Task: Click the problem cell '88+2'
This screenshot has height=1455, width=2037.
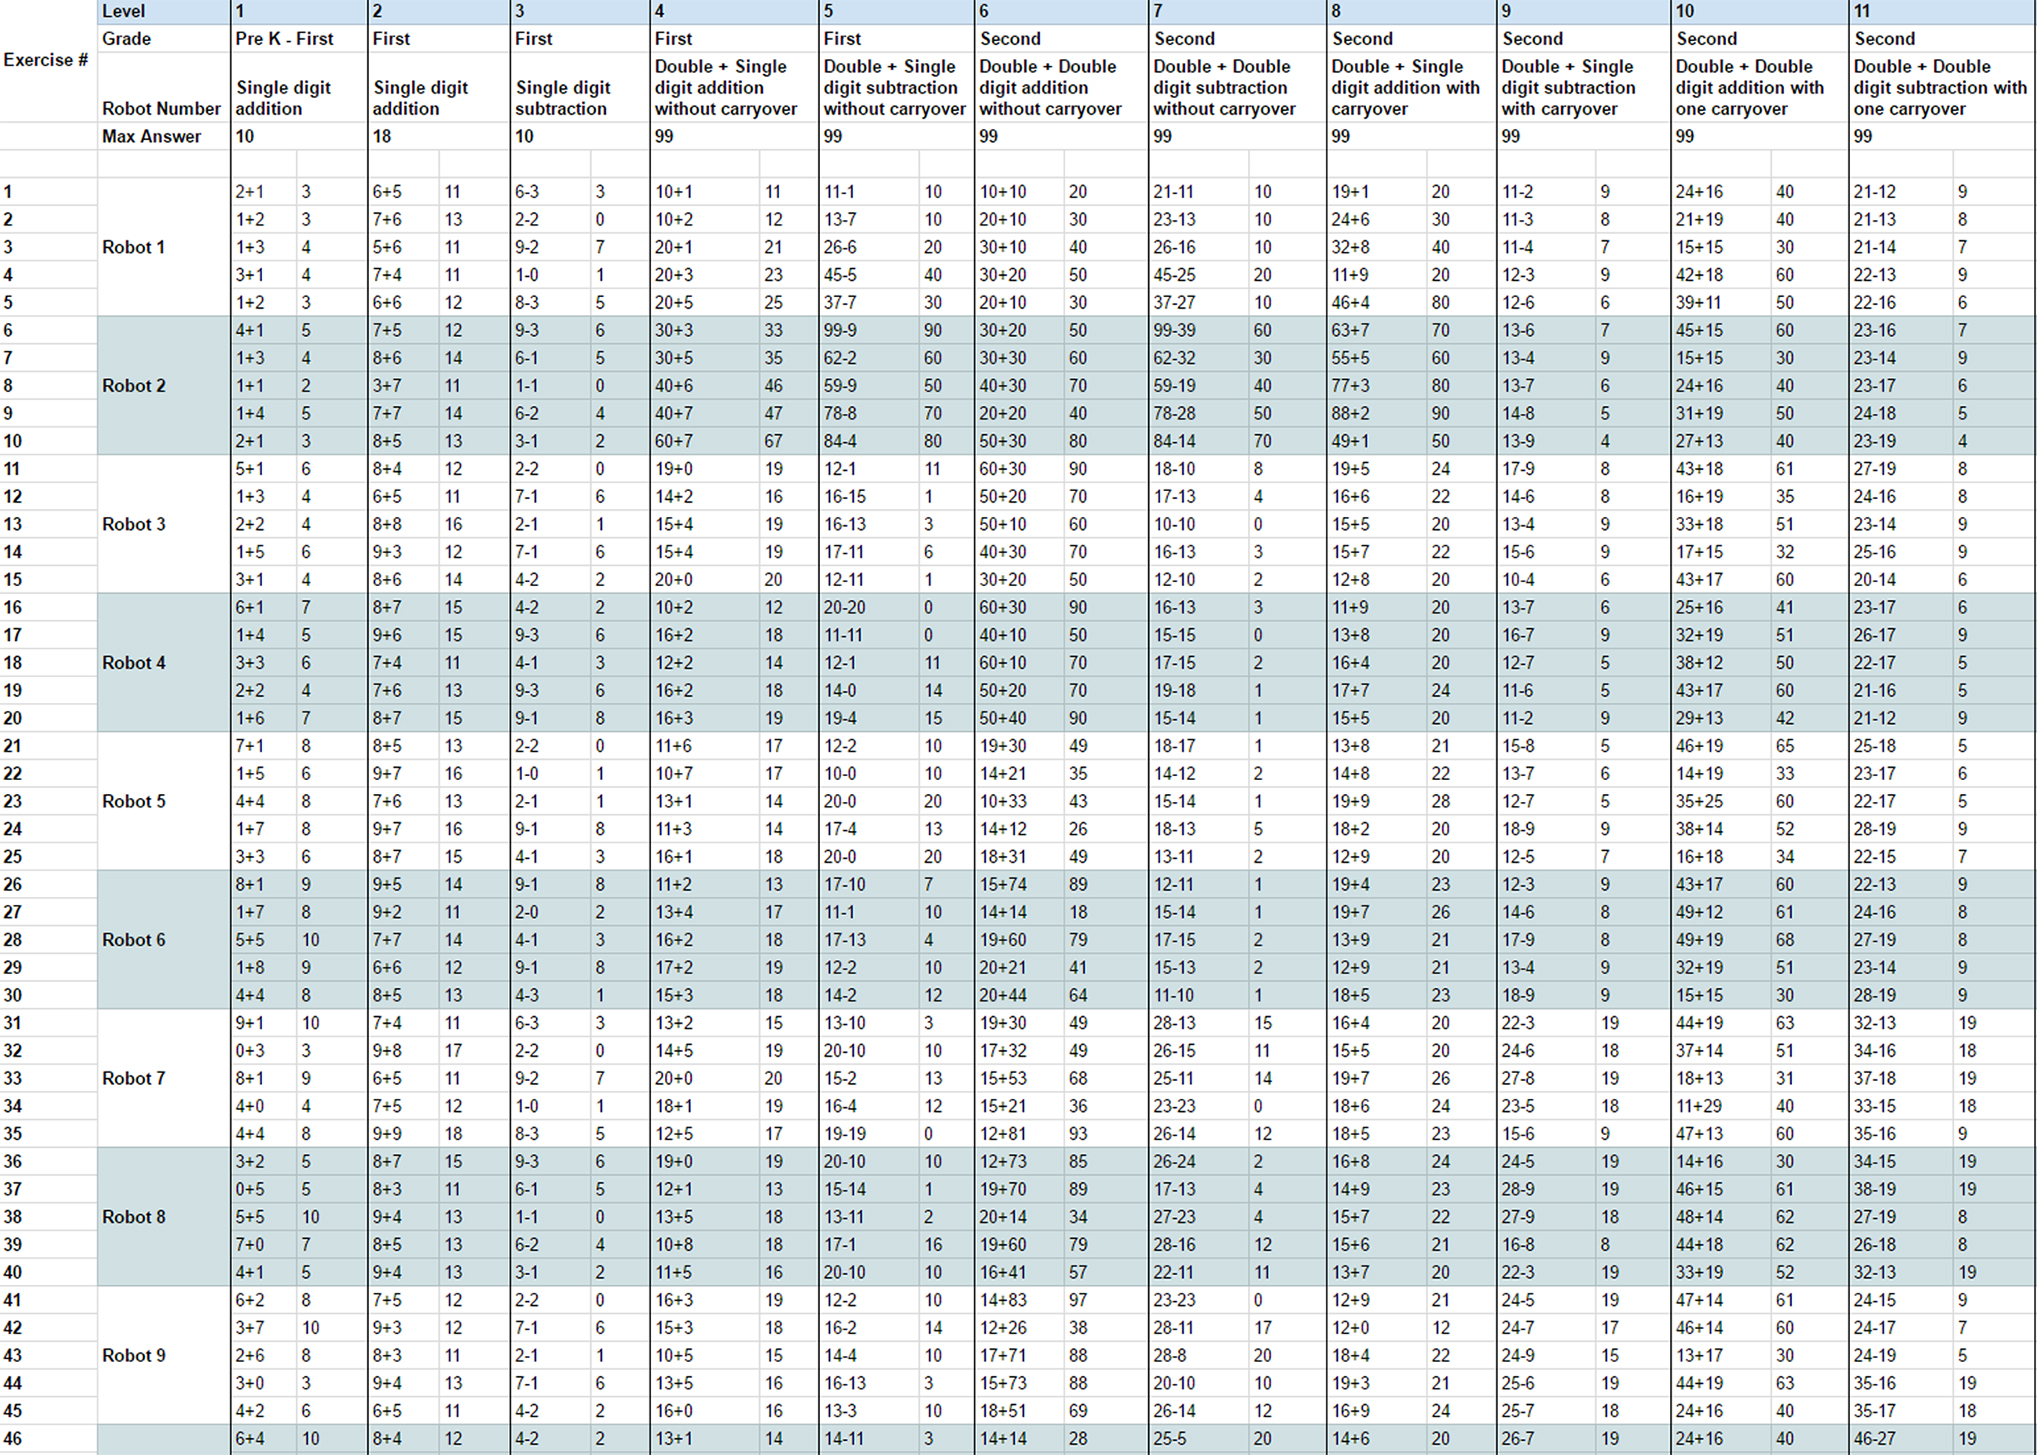Action: coord(1376,413)
